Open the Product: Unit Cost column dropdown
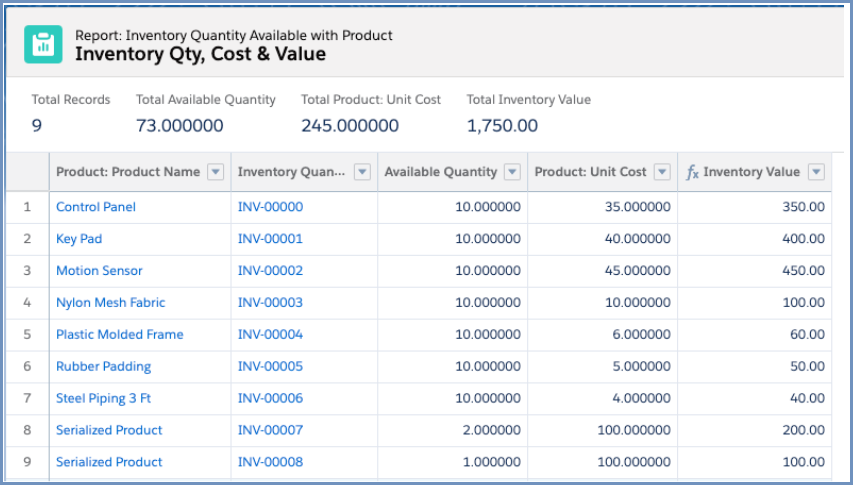 click(662, 172)
